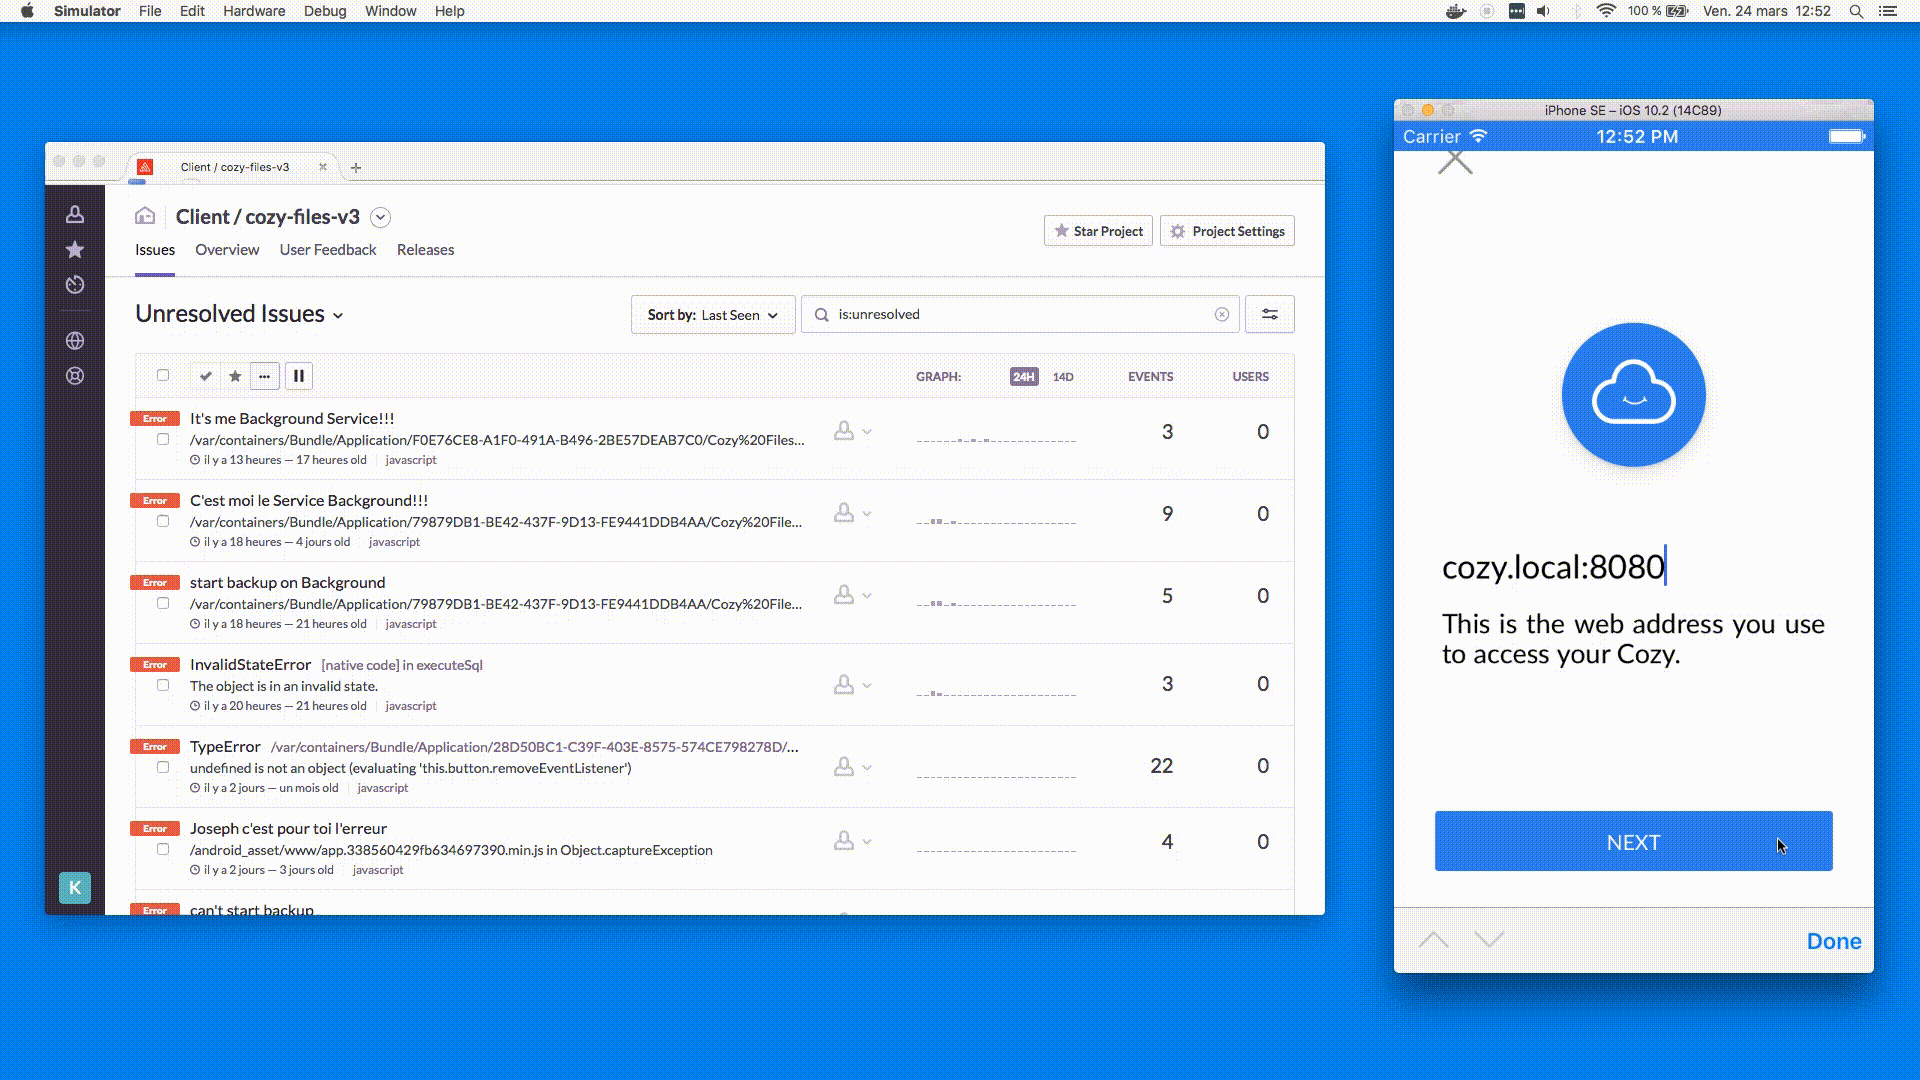The height and width of the screenshot is (1080, 1920).
Task: Open the Sort by Last Seen dropdown
Action: click(x=712, y=314)
